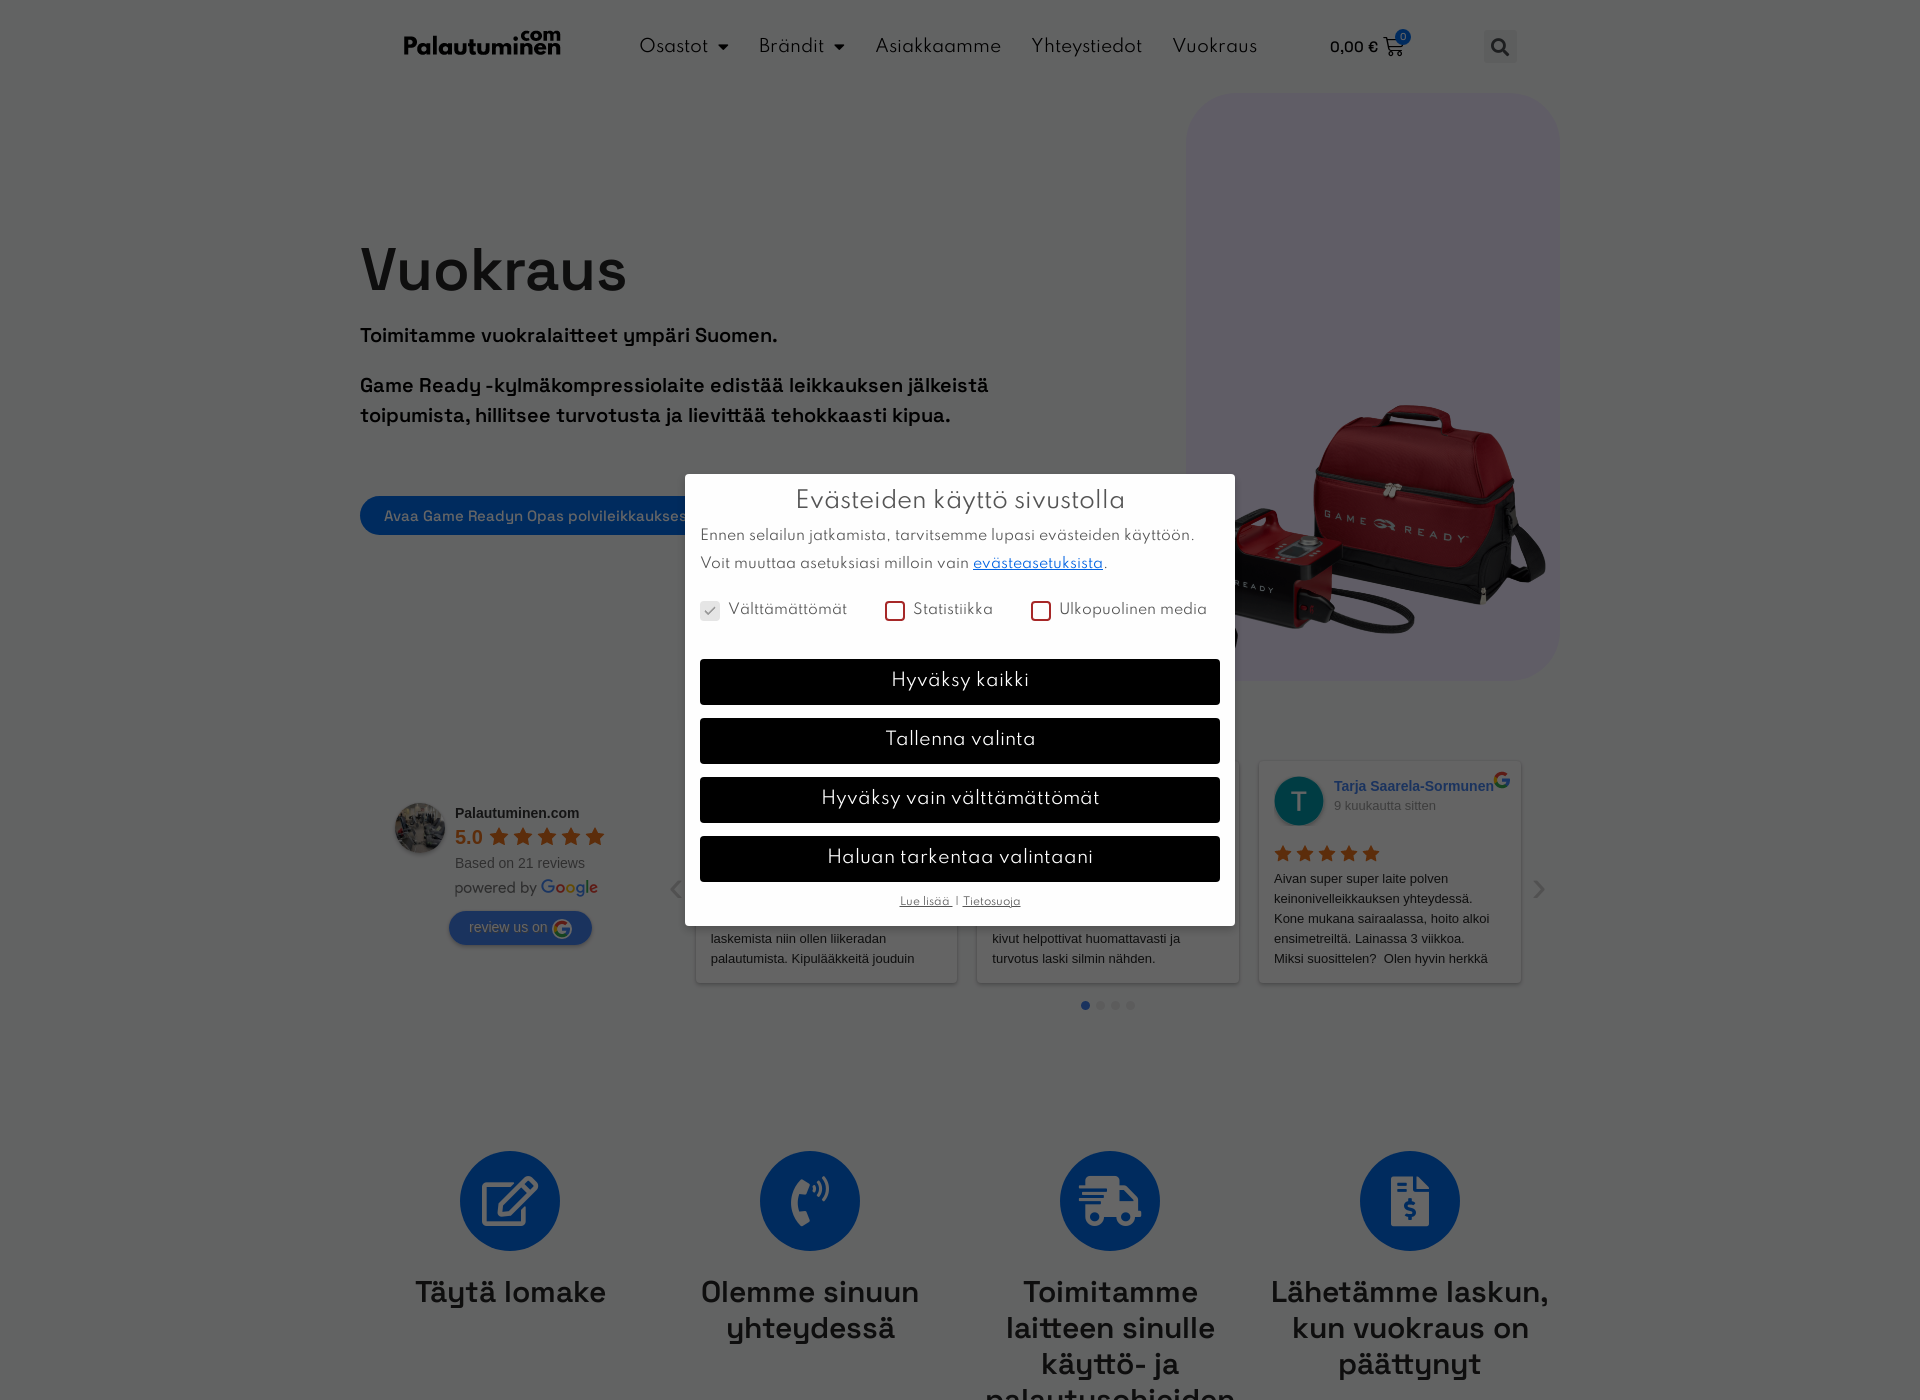Screen dimensions: 1920x1400
Task: Click the Vuokraus menu item
Action: tap(1212, 46)
